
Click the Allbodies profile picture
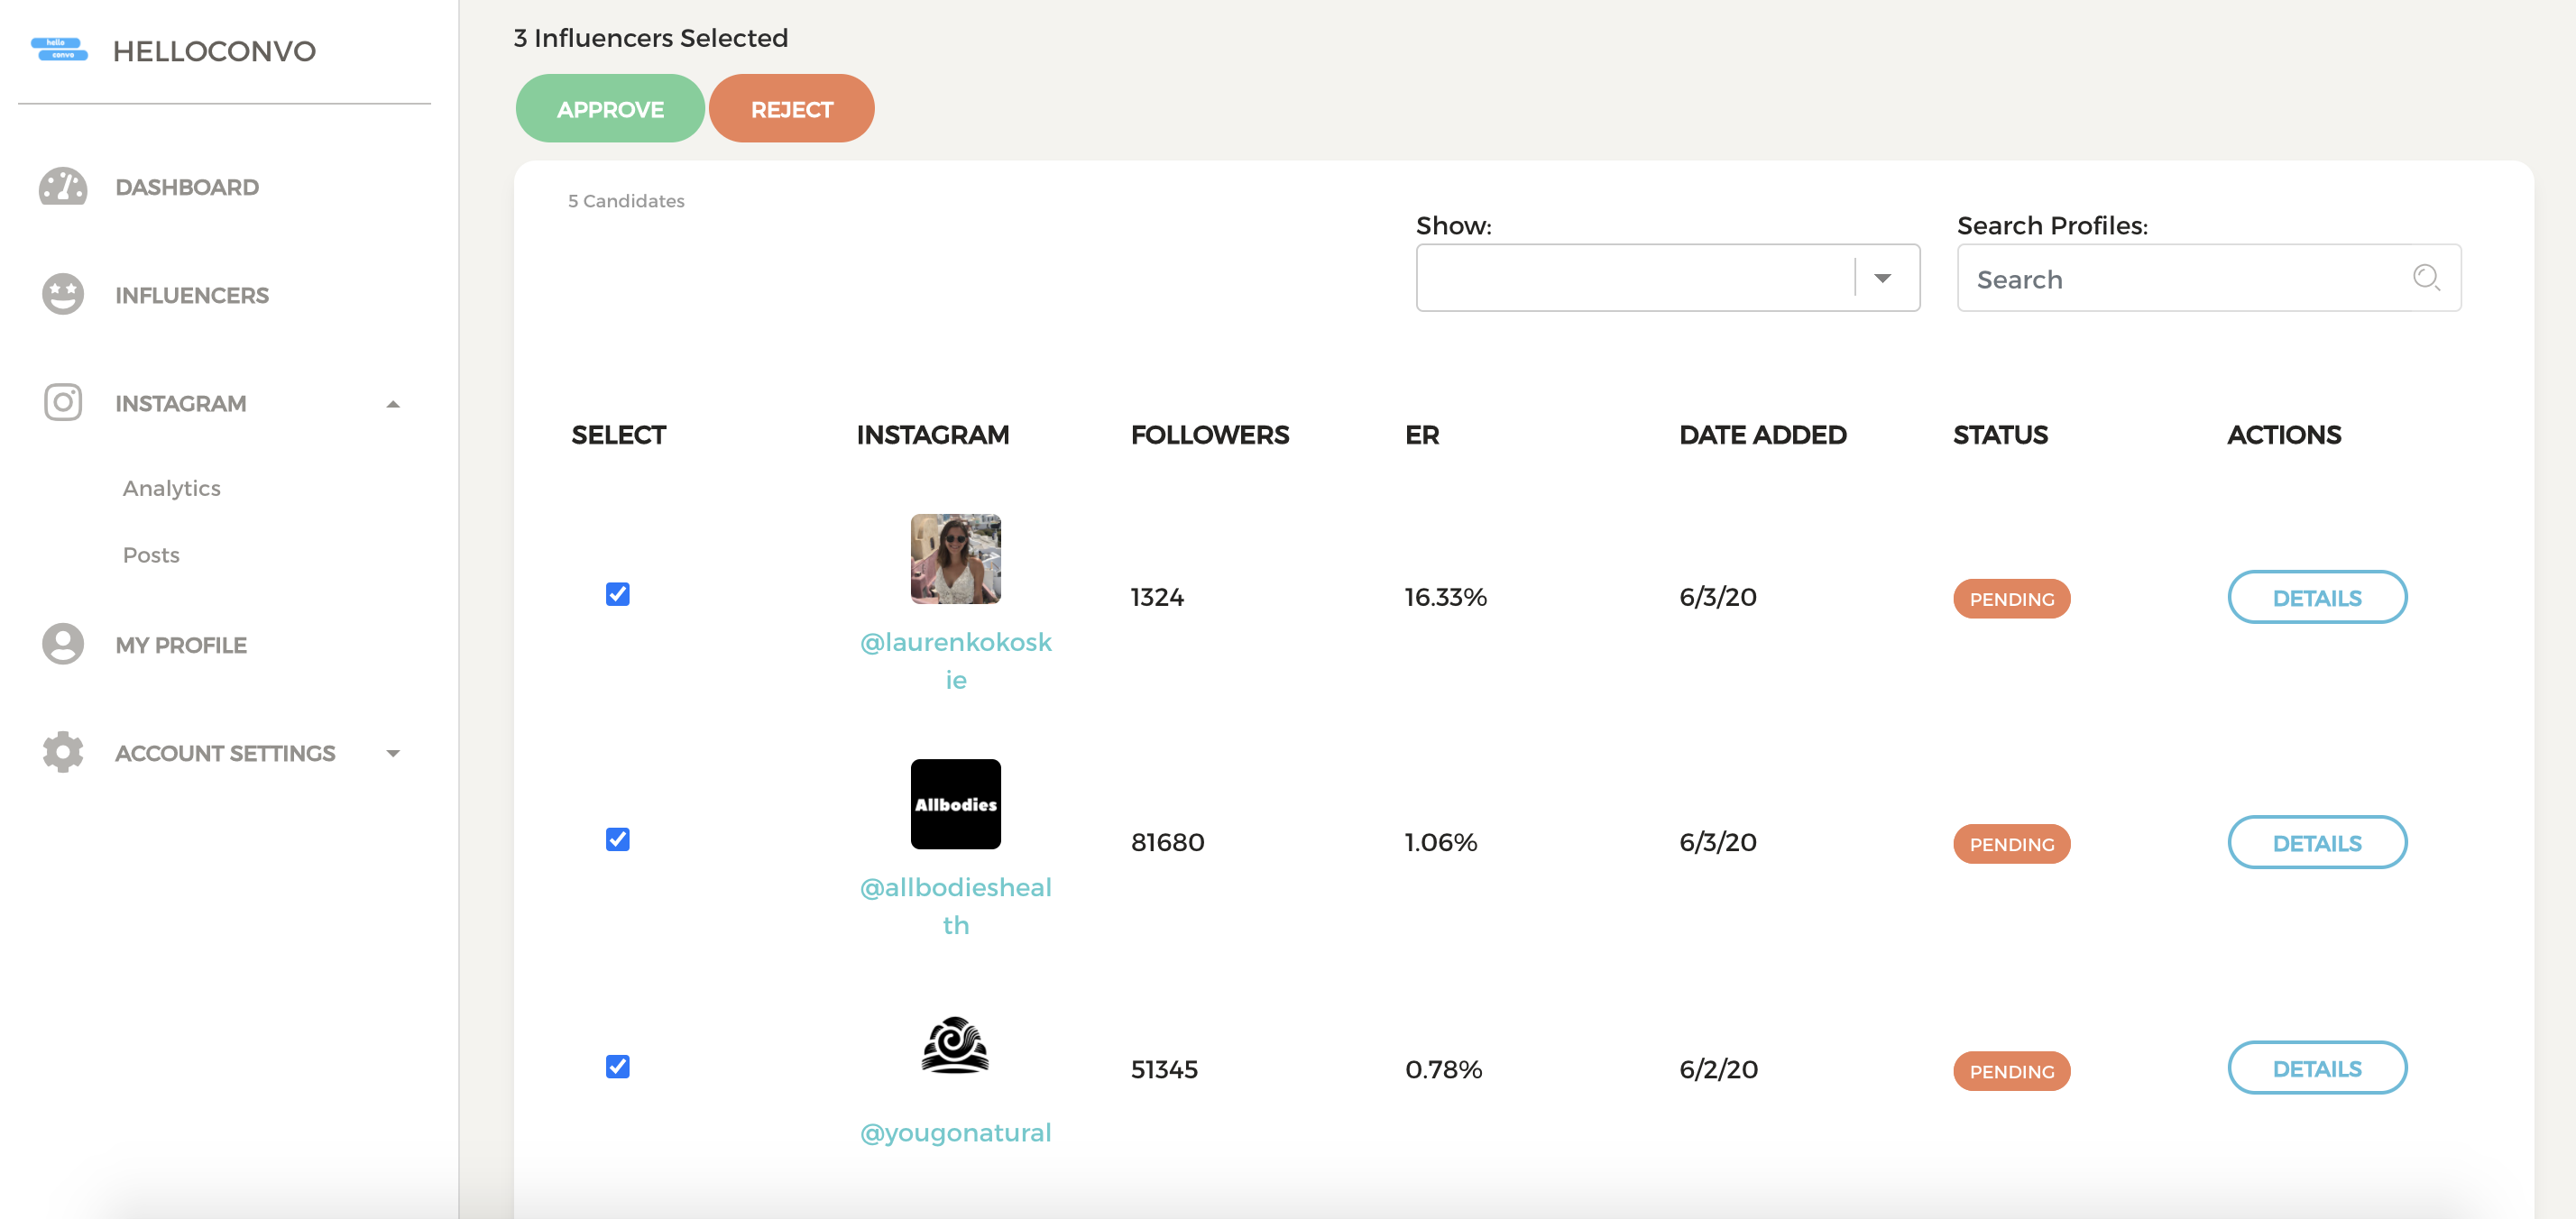(x=955, y=803)
